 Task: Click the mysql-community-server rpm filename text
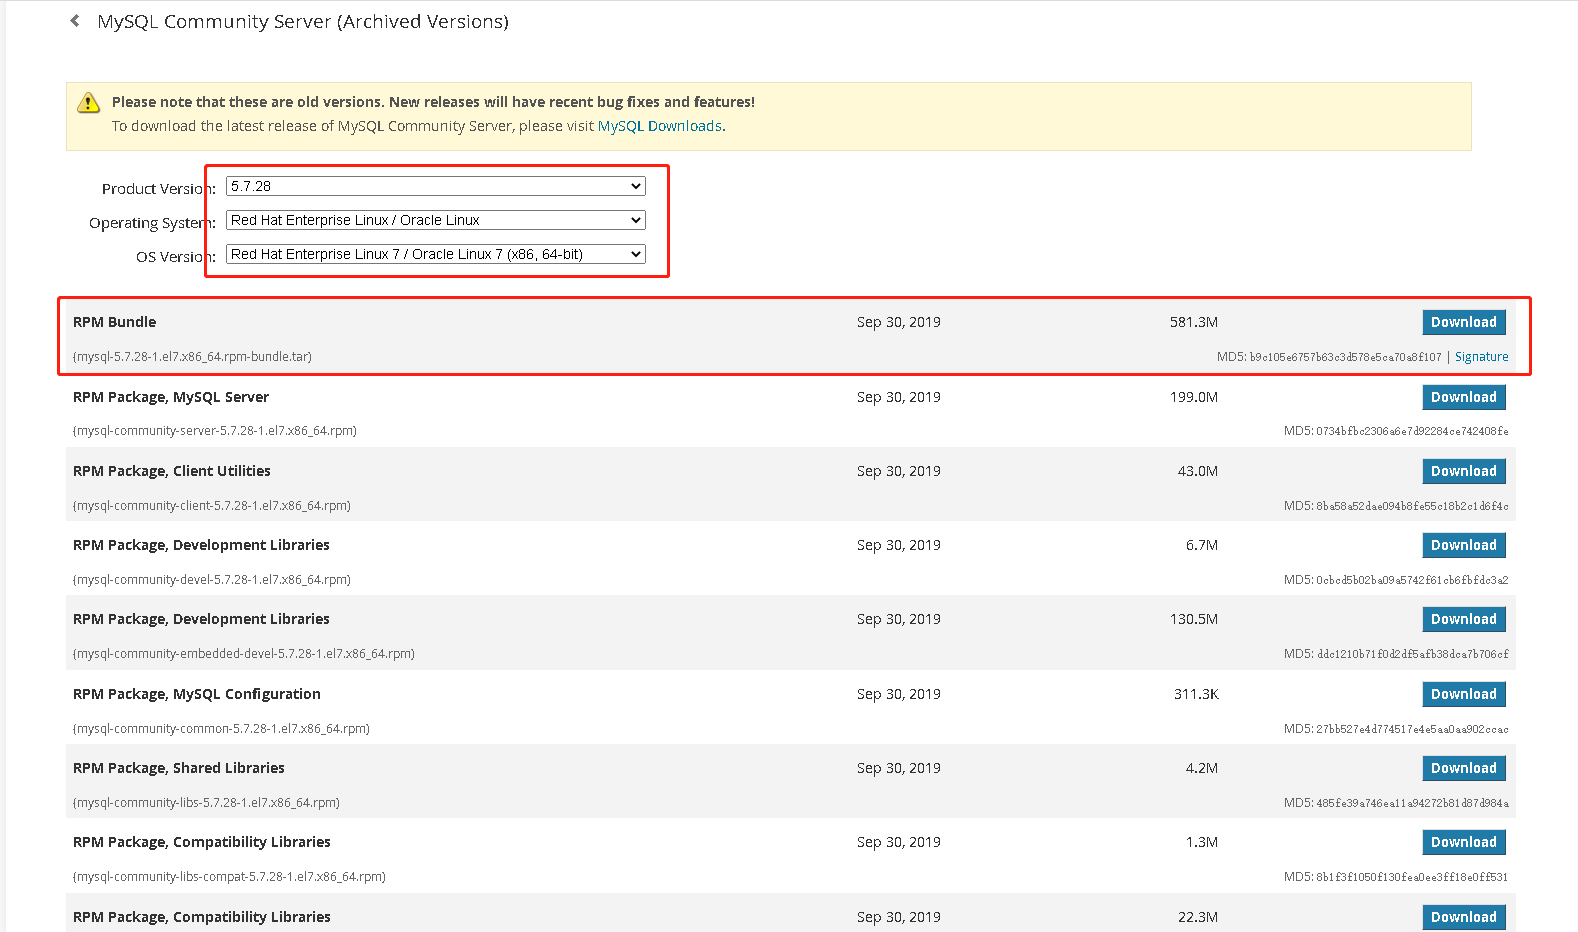[215, 431]
